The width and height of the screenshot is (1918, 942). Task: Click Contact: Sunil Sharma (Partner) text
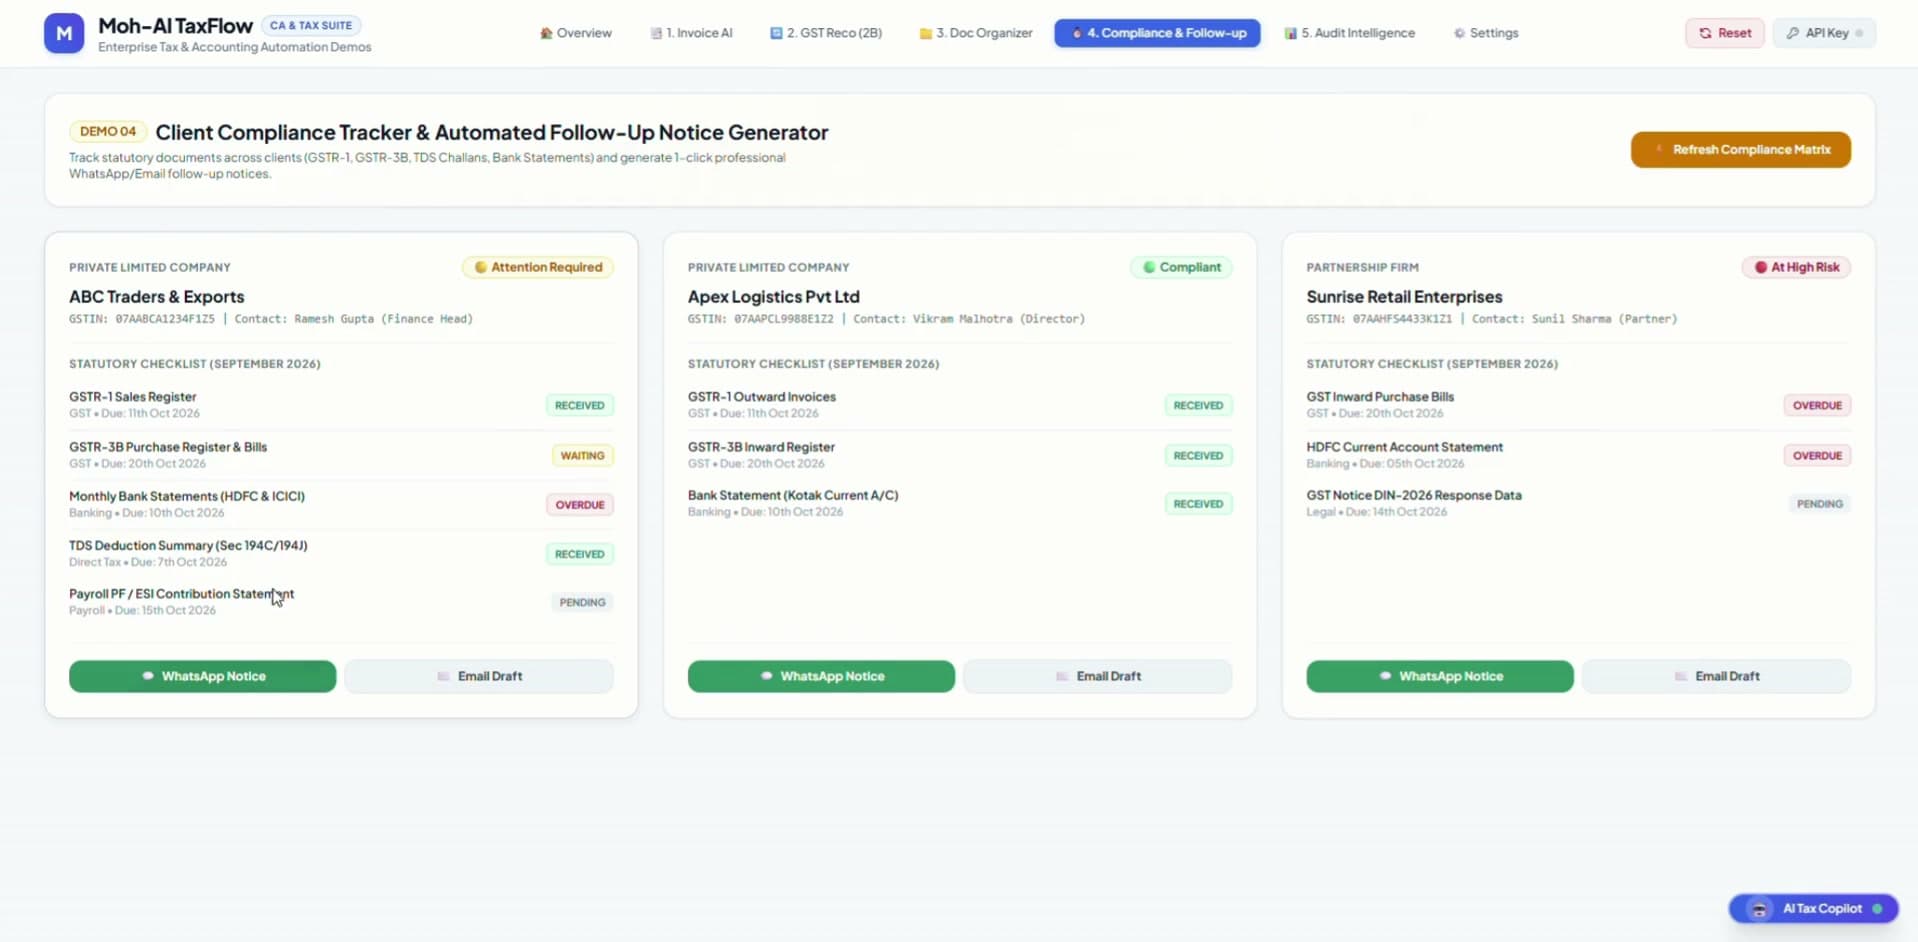click(1574, 319)
